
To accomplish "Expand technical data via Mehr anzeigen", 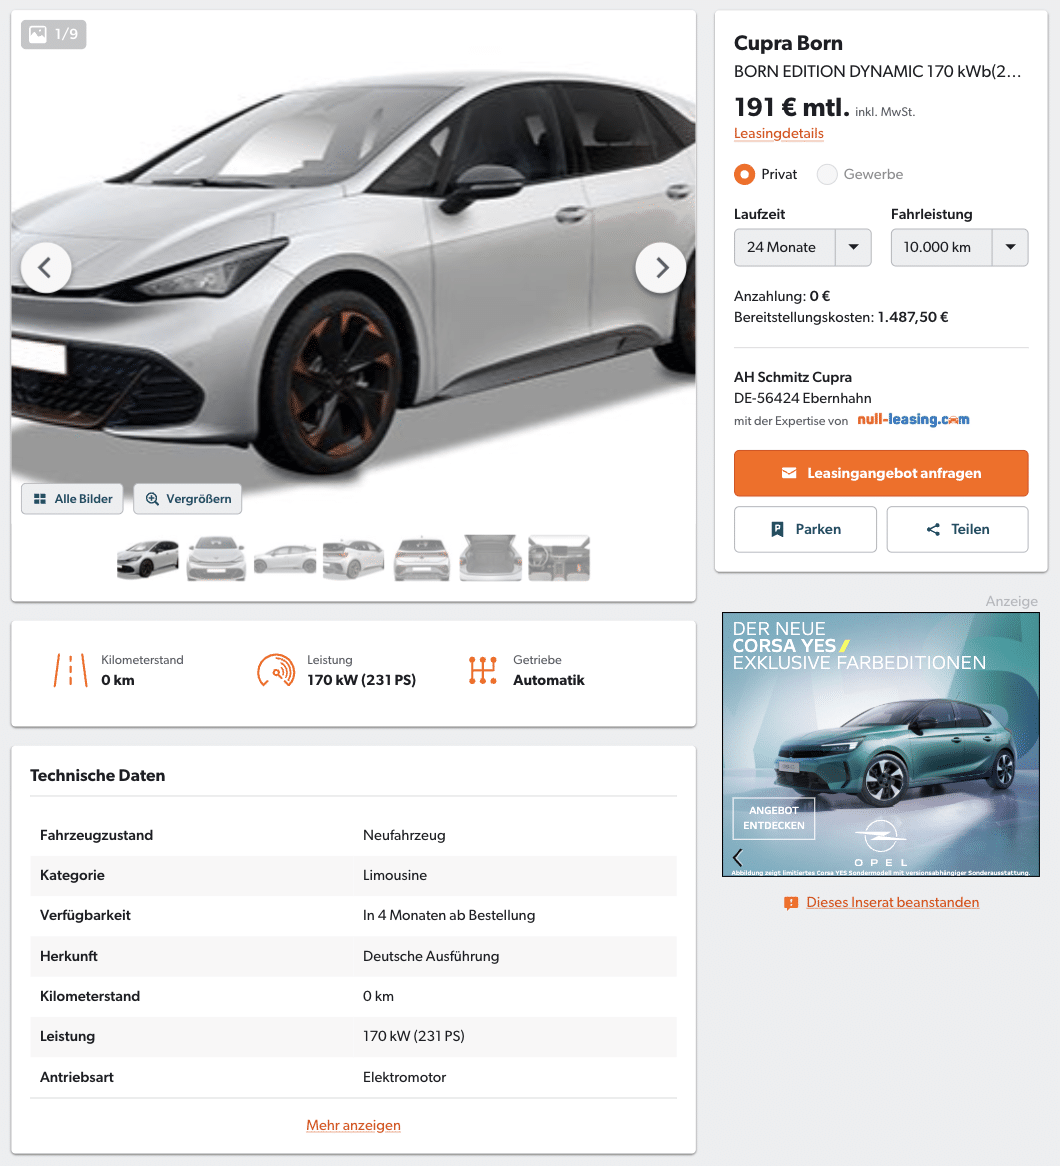I will point(353,1125).
